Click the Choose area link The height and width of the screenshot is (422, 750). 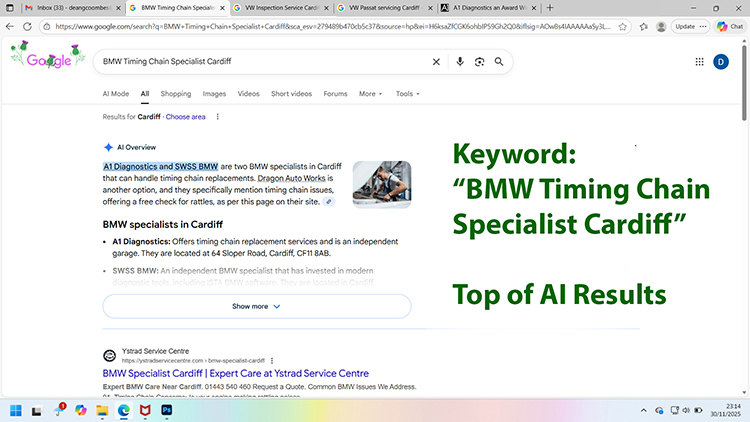point(185,117)
